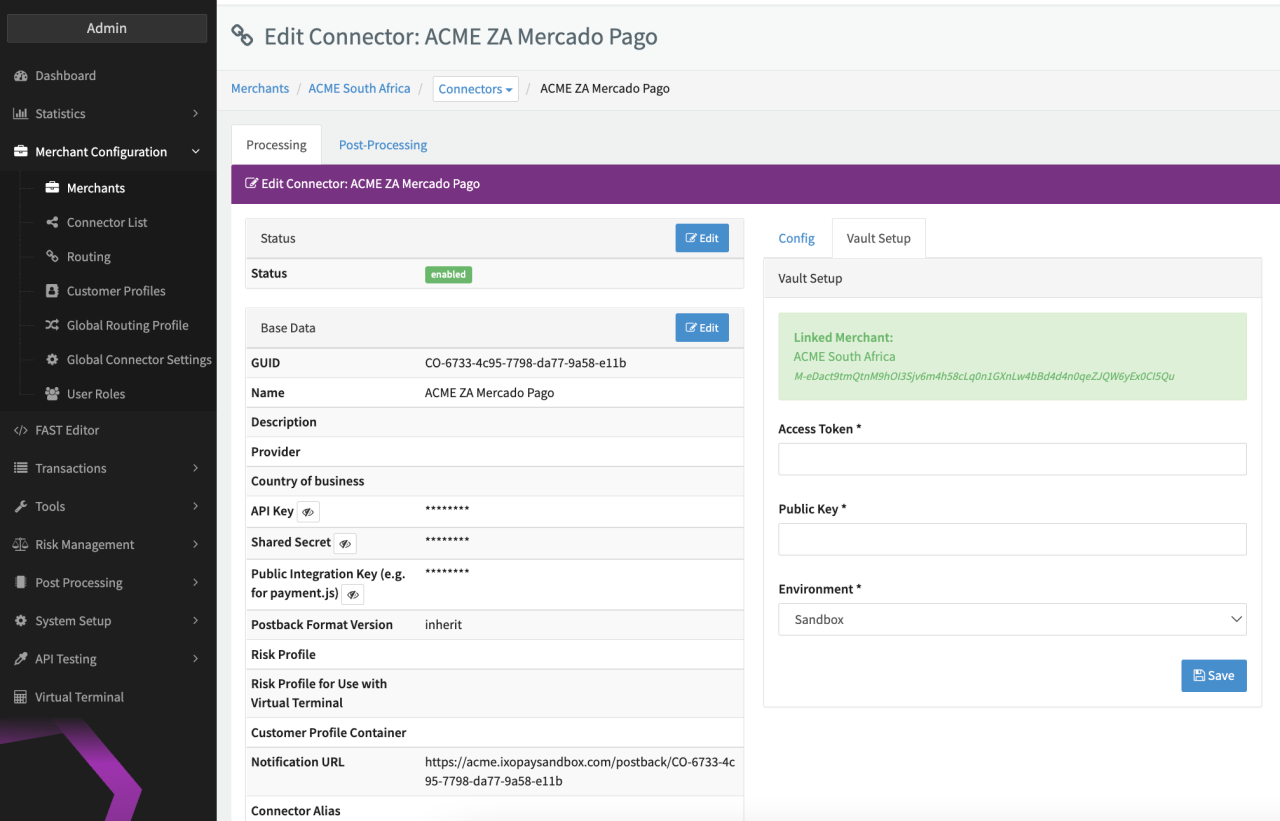This screenshot has width=1280, height=821.
Task: Switch to the Config tab
Action: [x=796, y=238]
